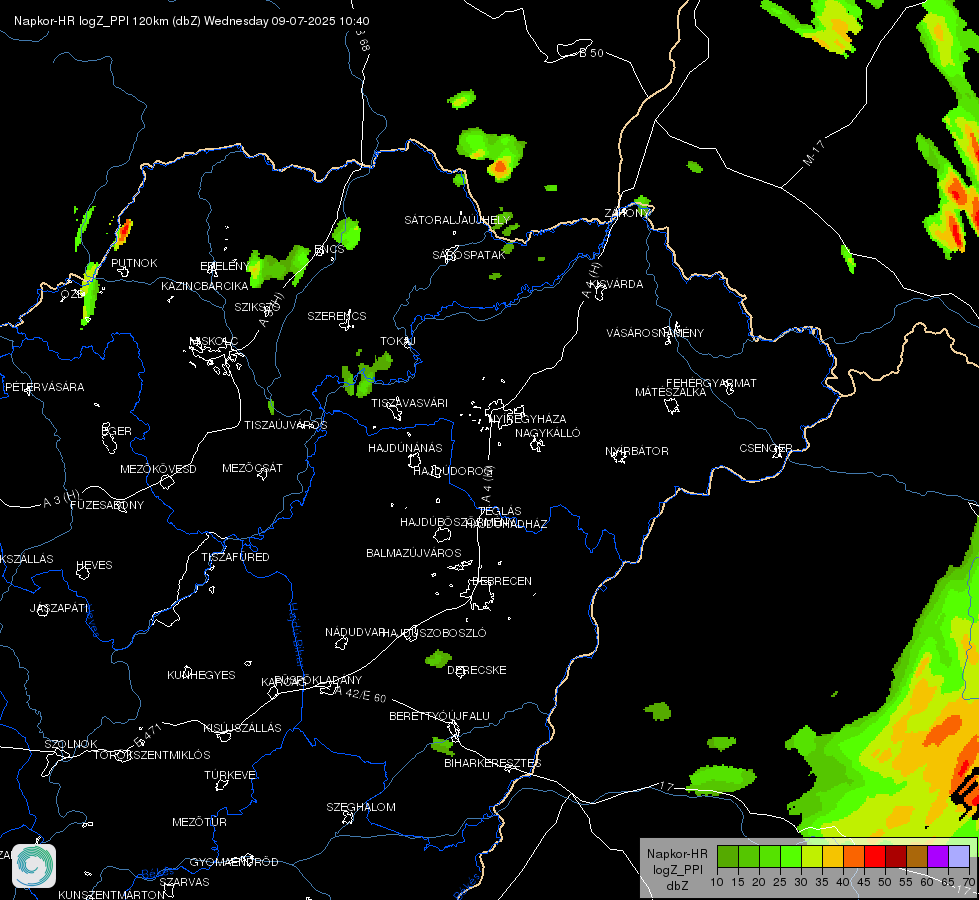
Task: Click the HAJDUNANAS label
Action: (405, 448)
